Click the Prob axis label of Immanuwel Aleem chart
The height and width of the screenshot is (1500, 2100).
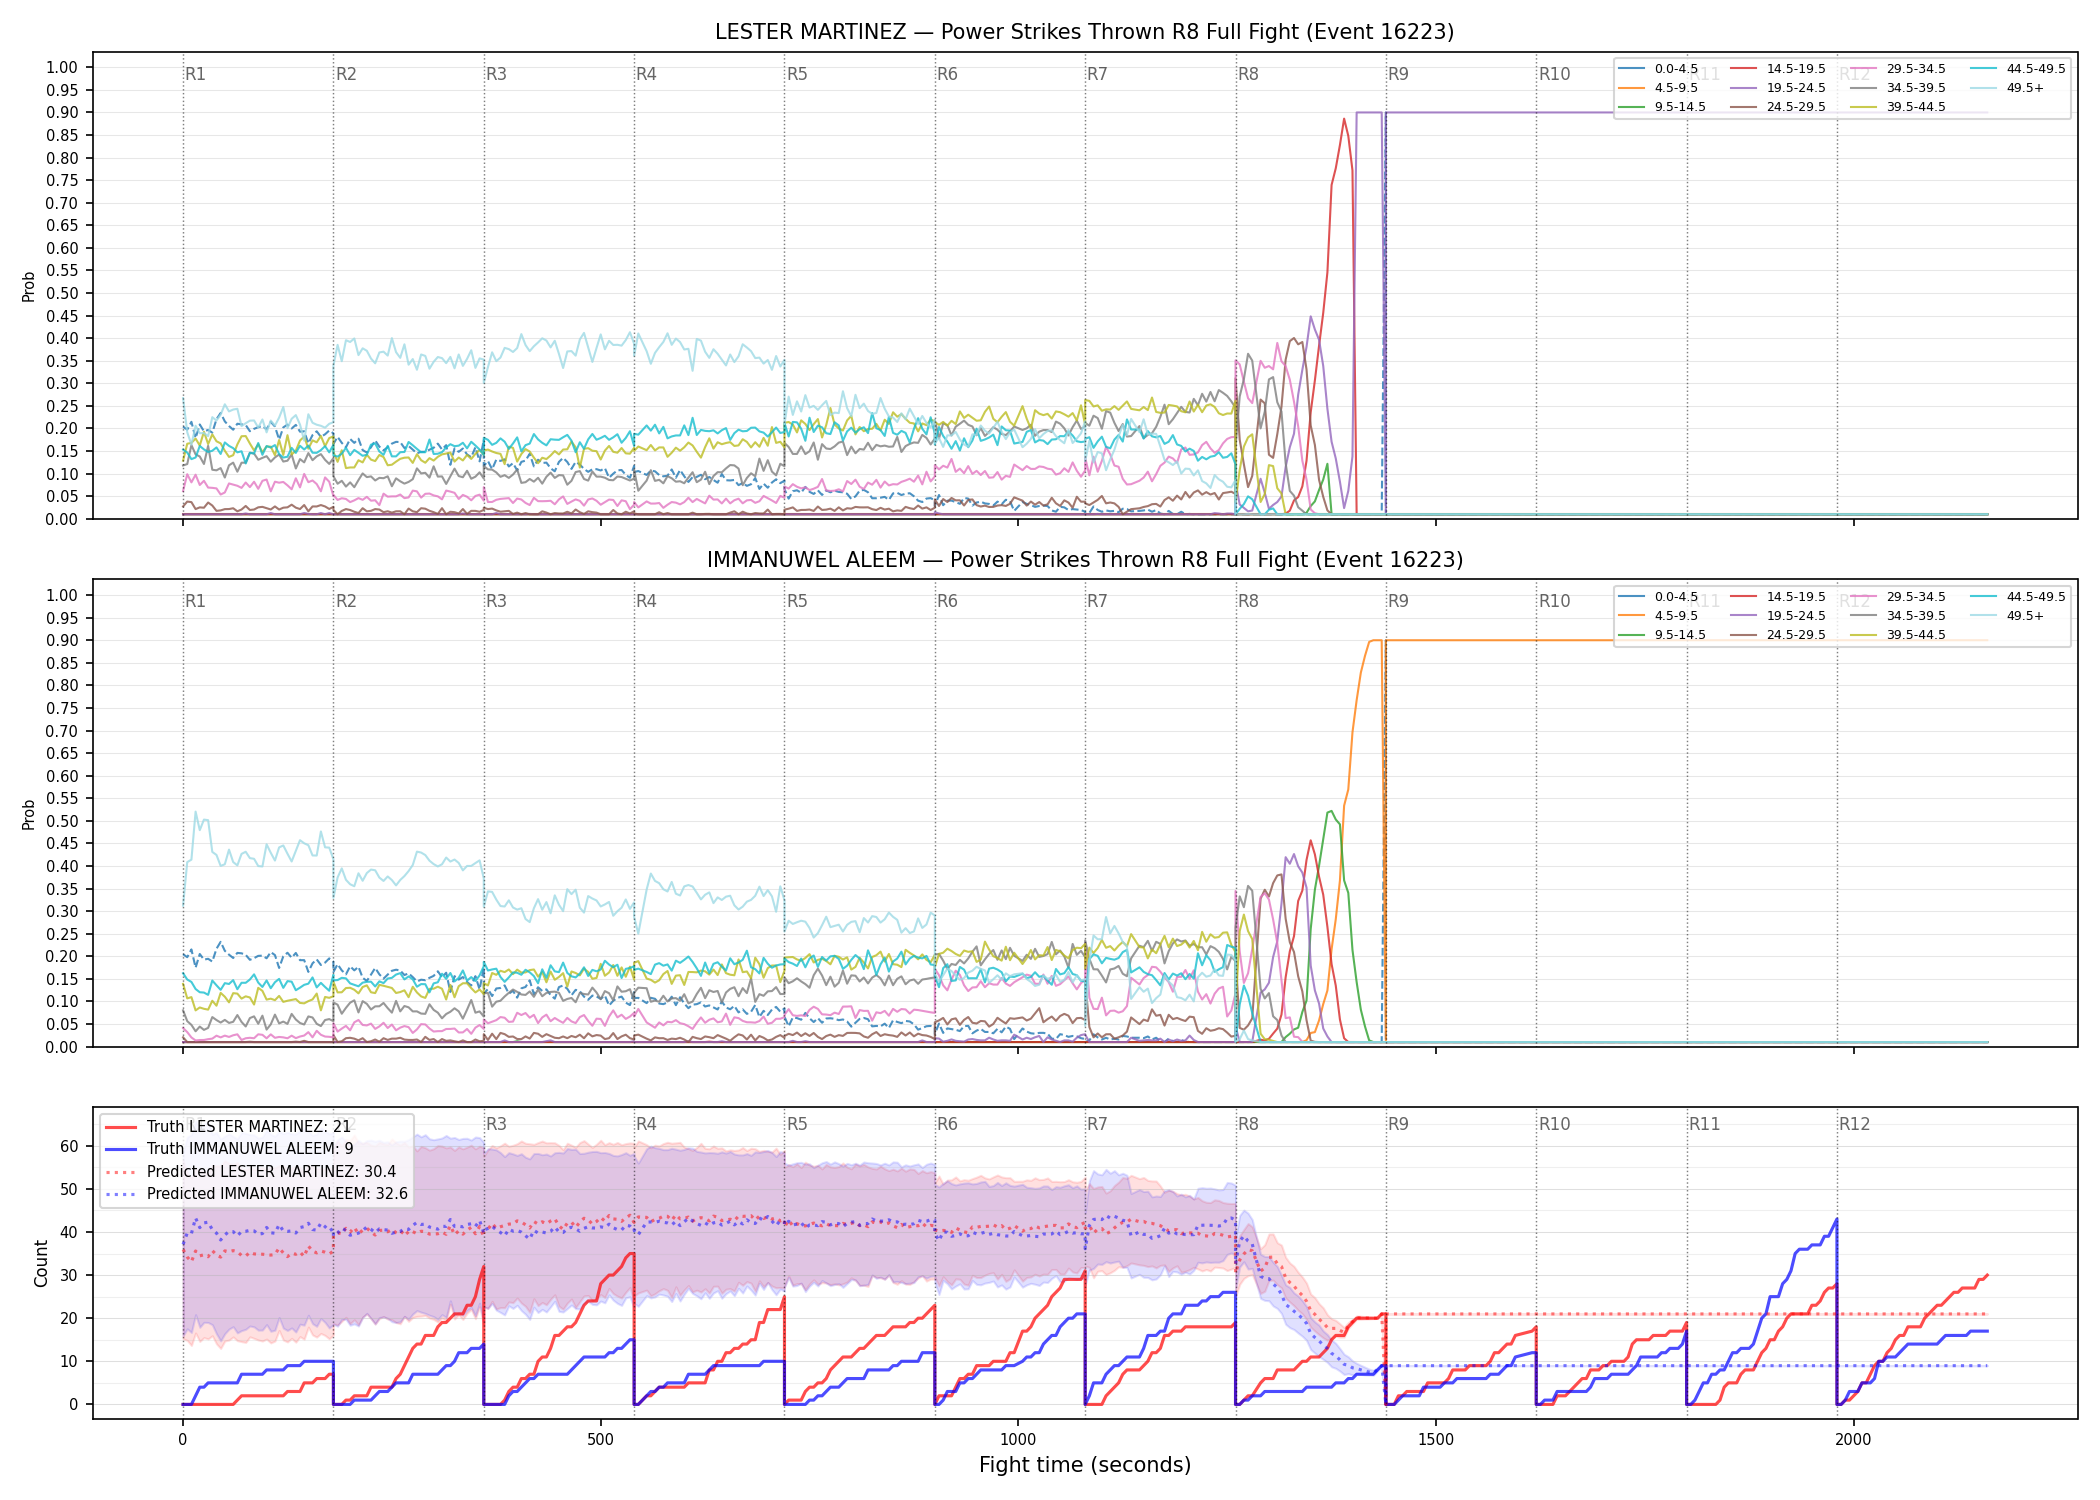(29, 814)
